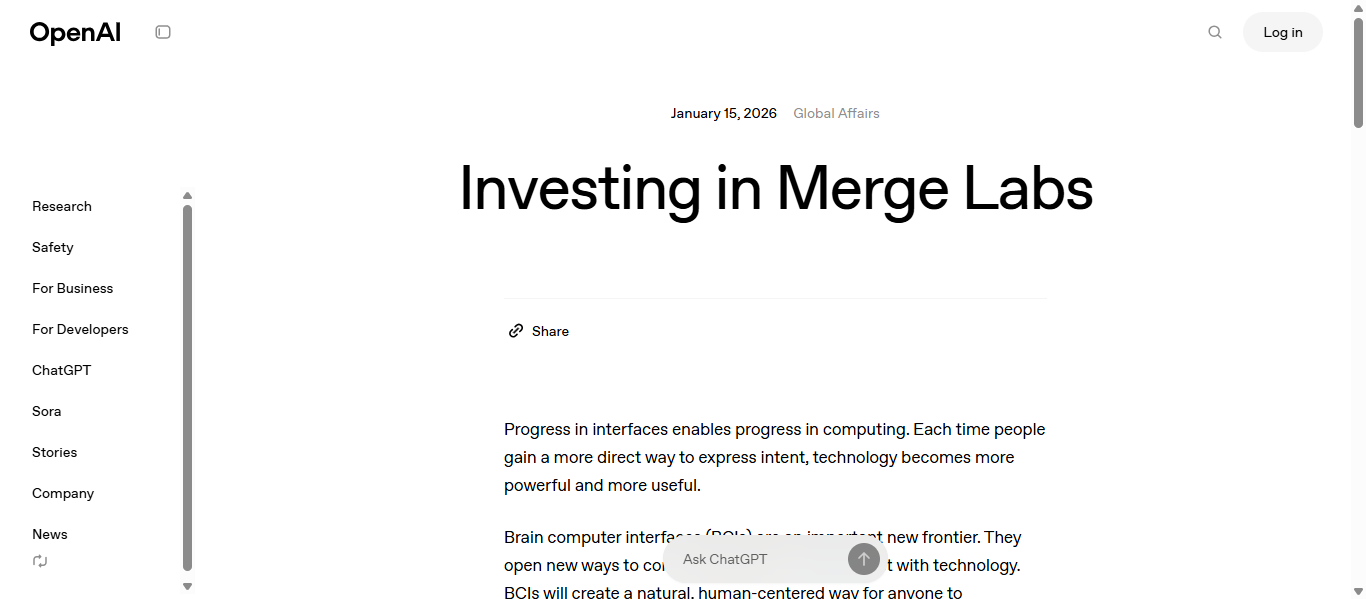This screenshot has width=1366, height=599.
Task: Log in to OpenAI
Action: point(1282,32)
